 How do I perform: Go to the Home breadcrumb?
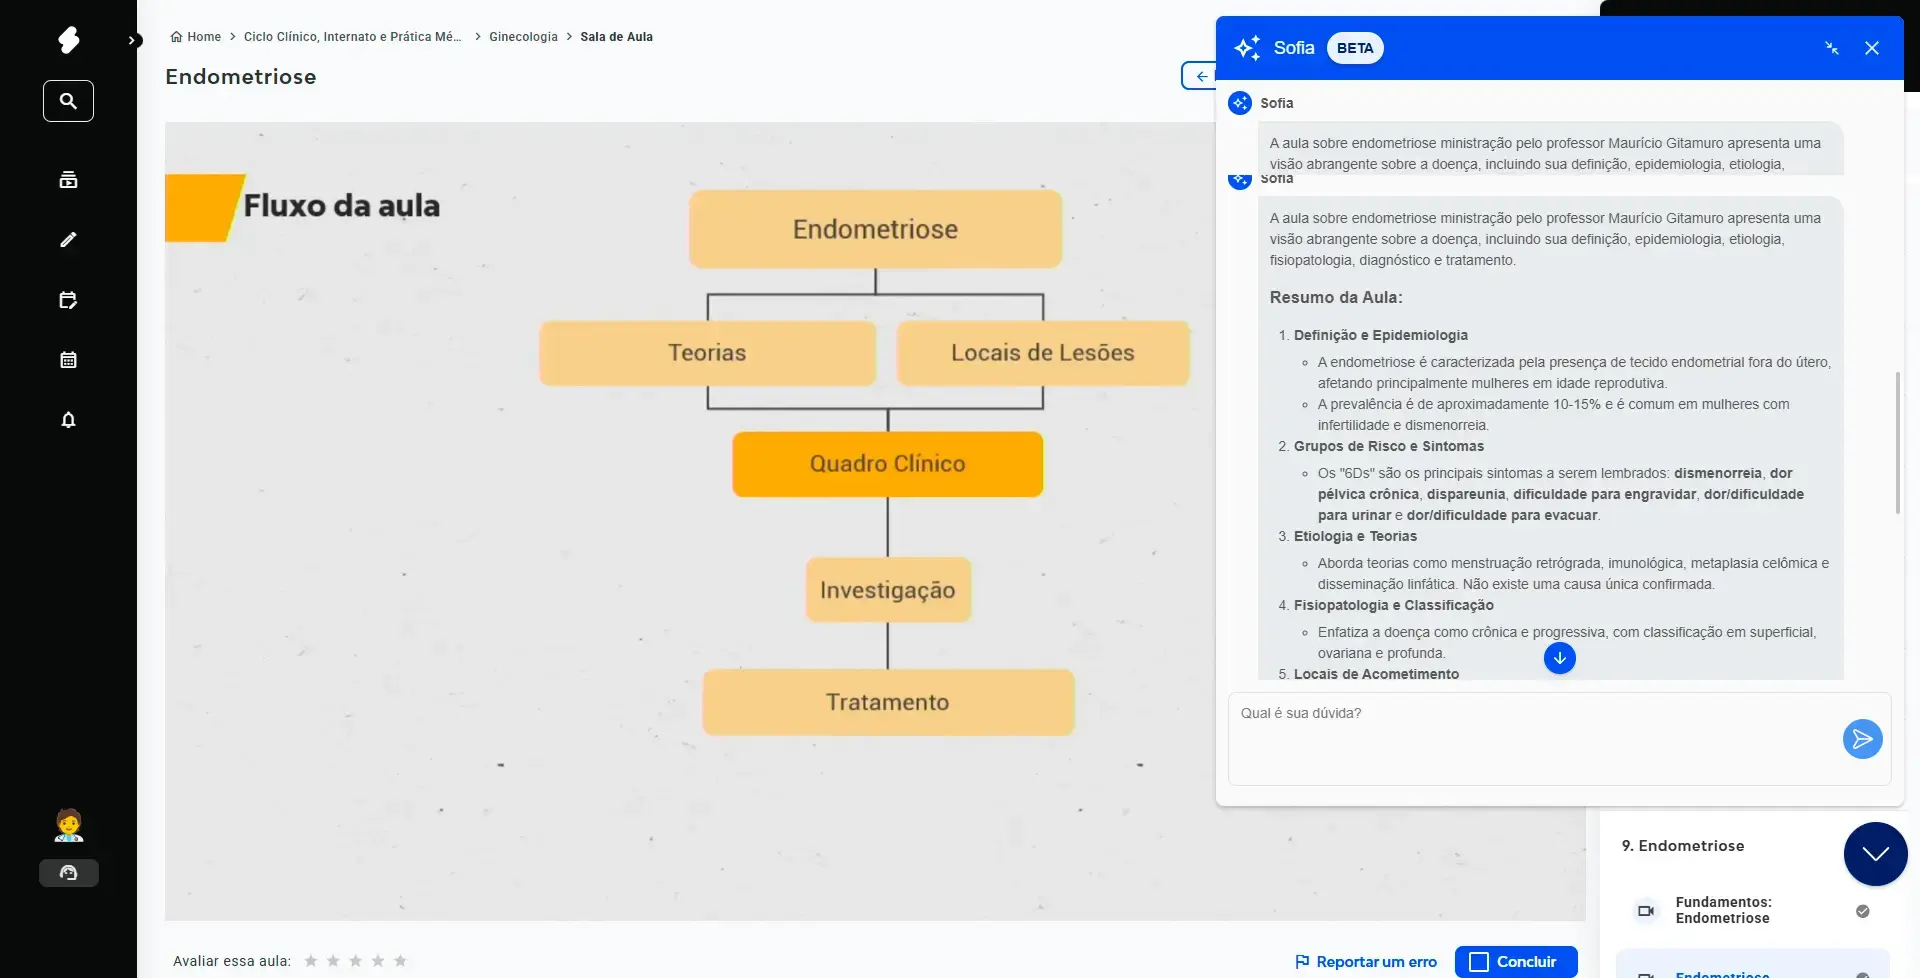click(196, 37)
